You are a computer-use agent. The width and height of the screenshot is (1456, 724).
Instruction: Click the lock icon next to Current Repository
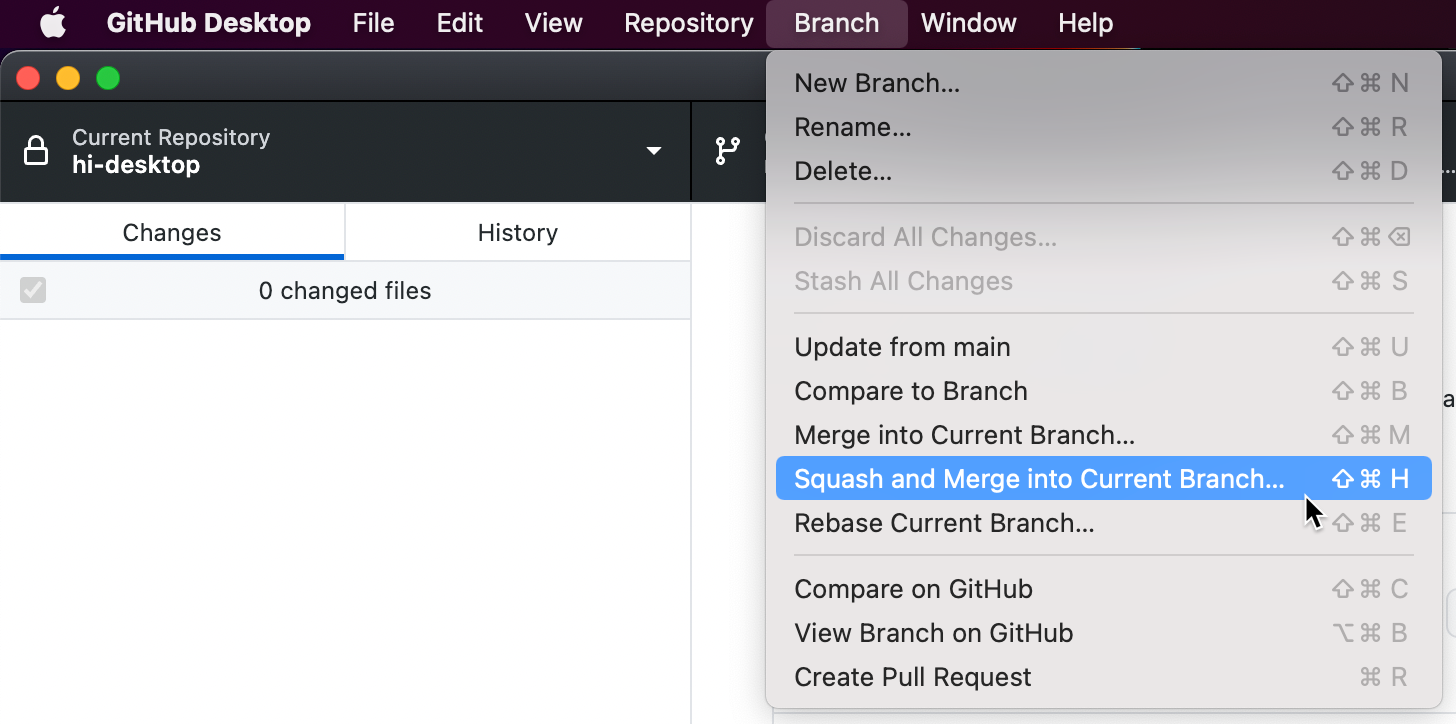click(x=36, y=150)
